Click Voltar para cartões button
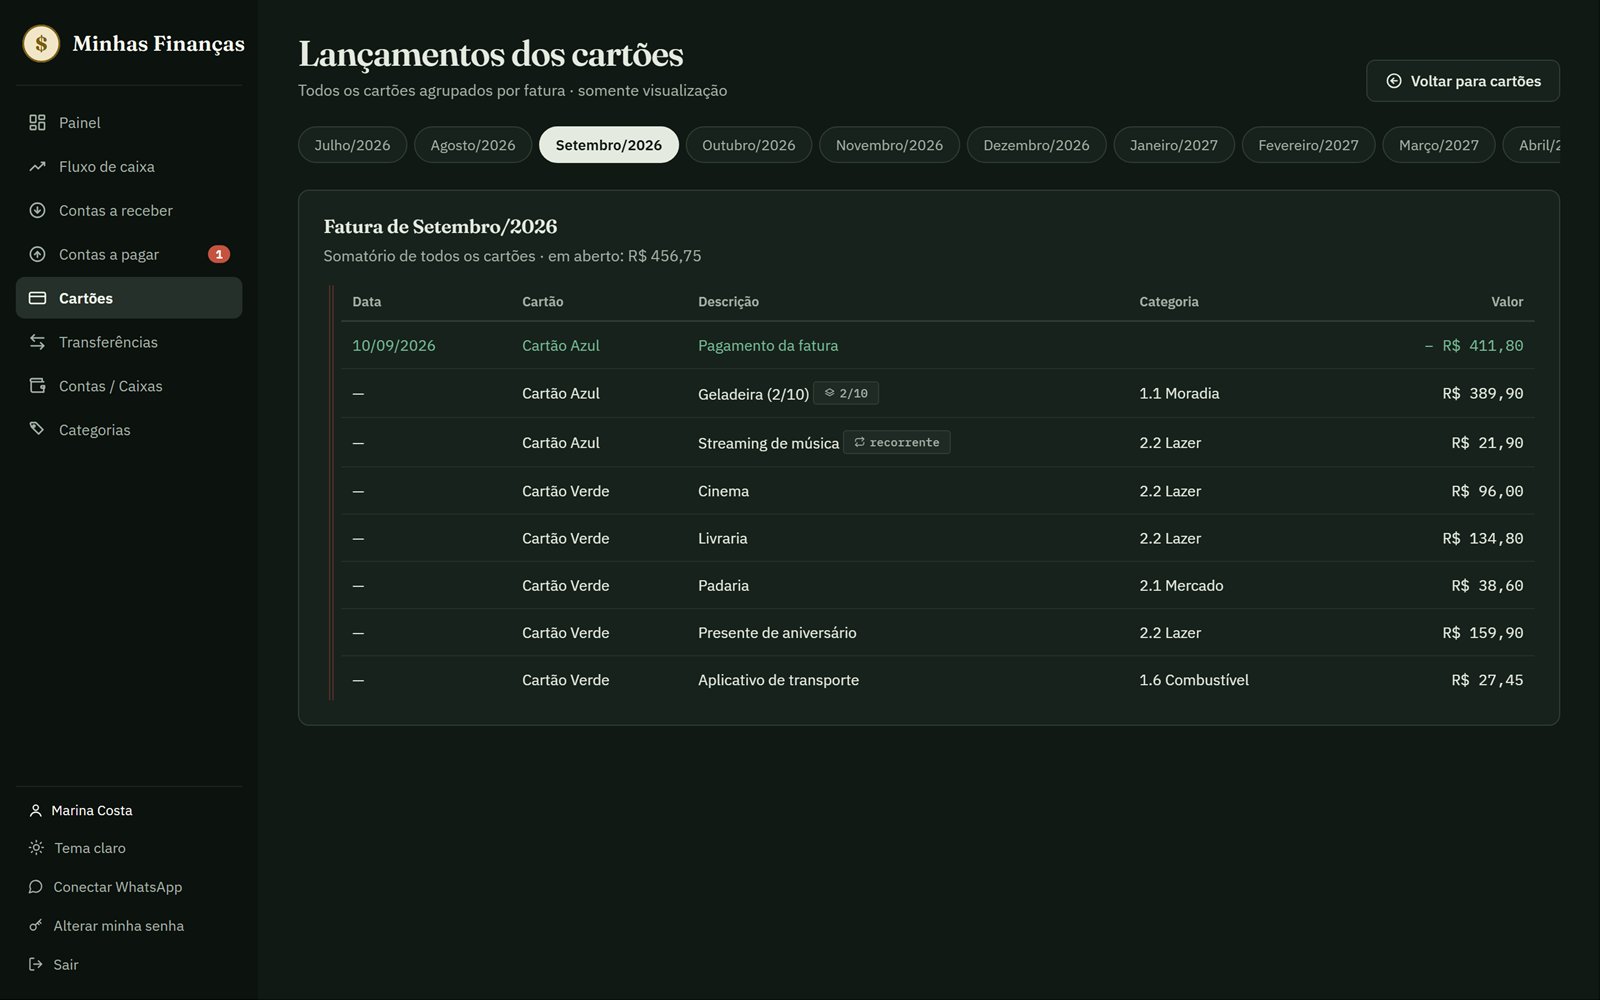 tap(1463, 81)
